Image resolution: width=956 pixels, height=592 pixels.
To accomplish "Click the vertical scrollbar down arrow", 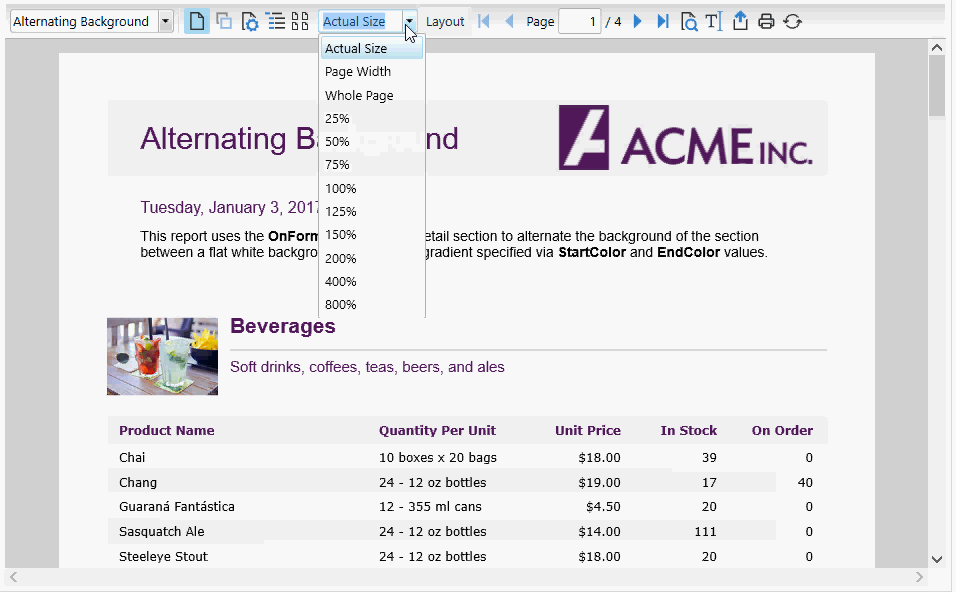I will coord(937,559).
